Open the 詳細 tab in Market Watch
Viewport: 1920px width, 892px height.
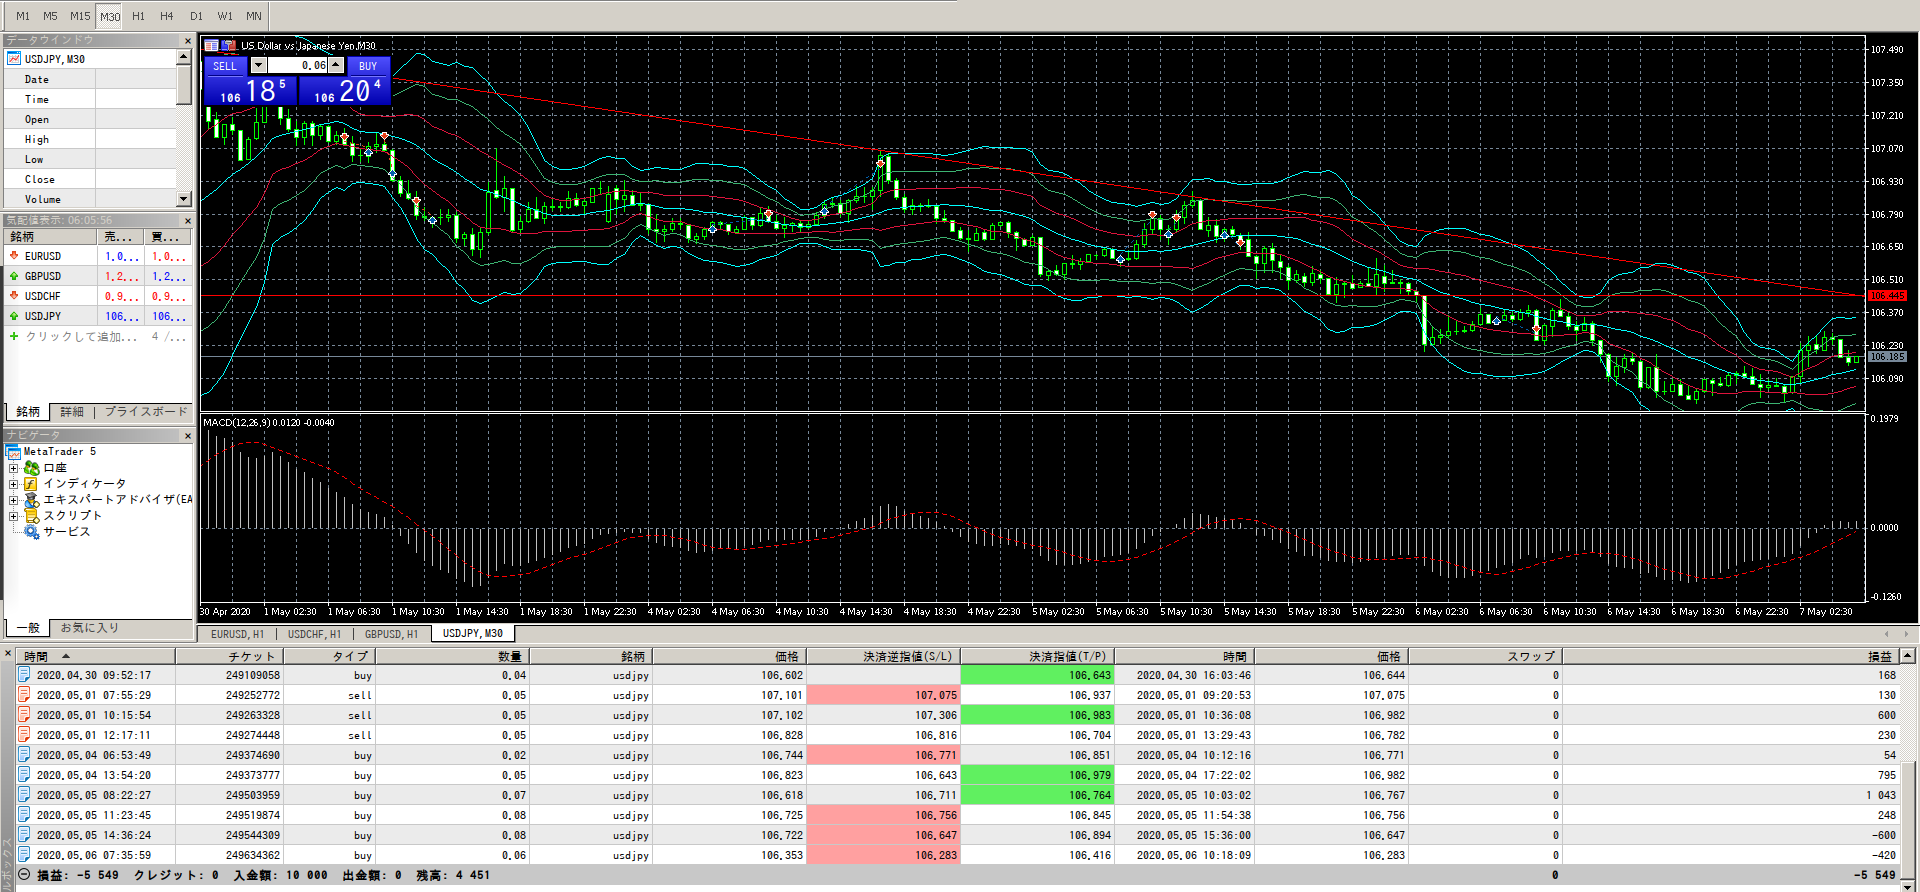[72, 412]
